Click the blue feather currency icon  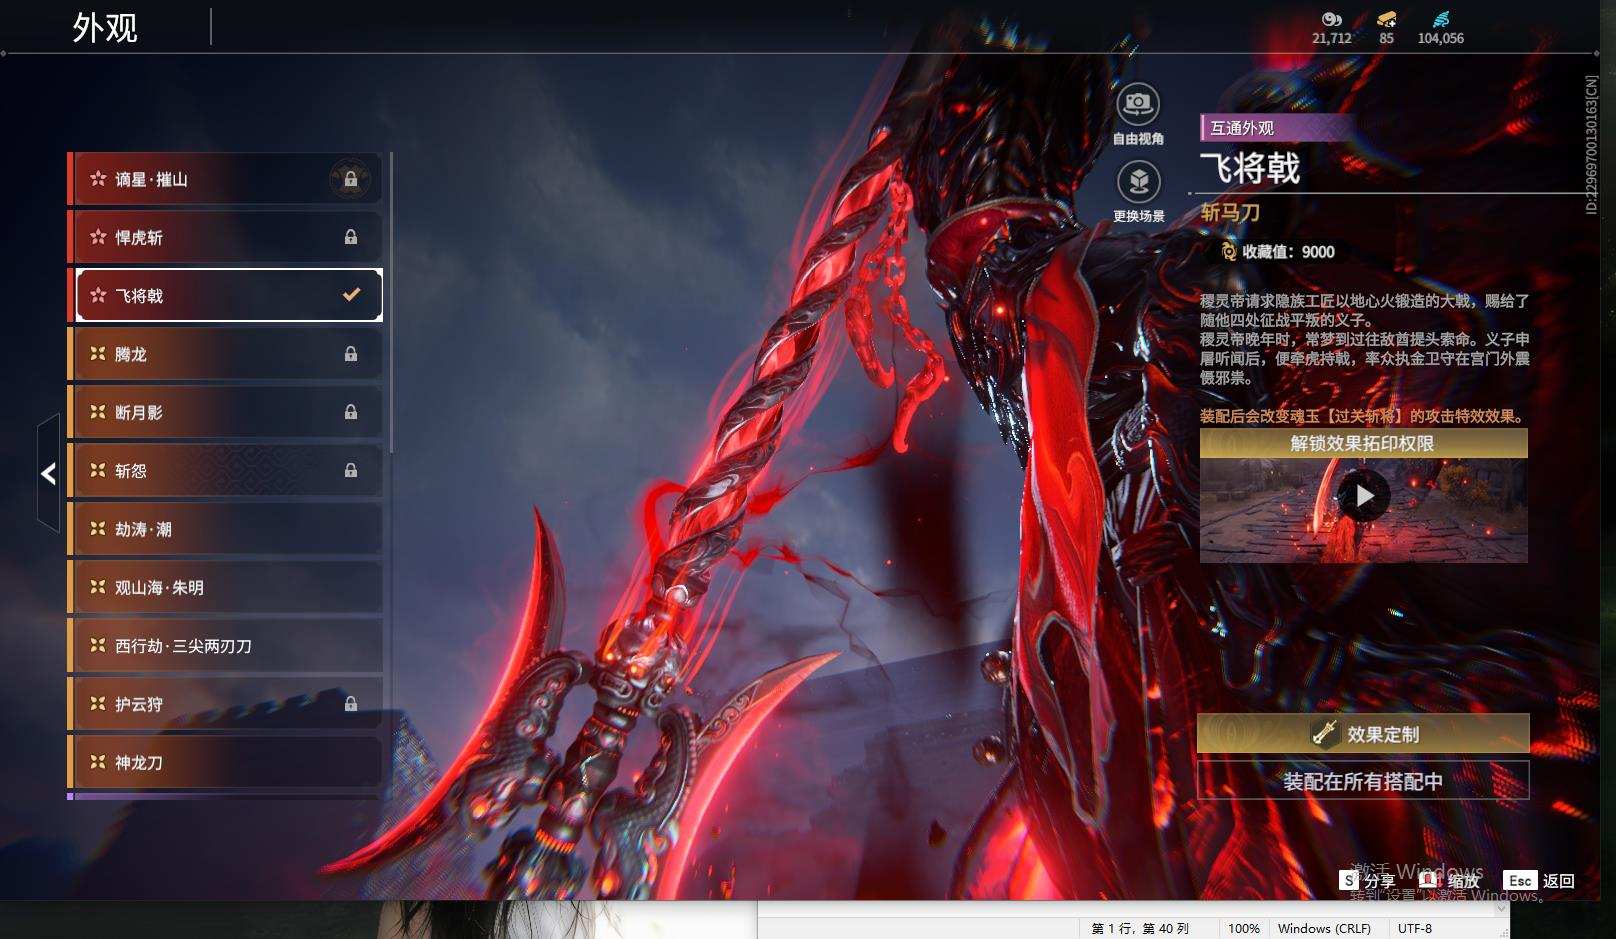(x=1440, y=19)
